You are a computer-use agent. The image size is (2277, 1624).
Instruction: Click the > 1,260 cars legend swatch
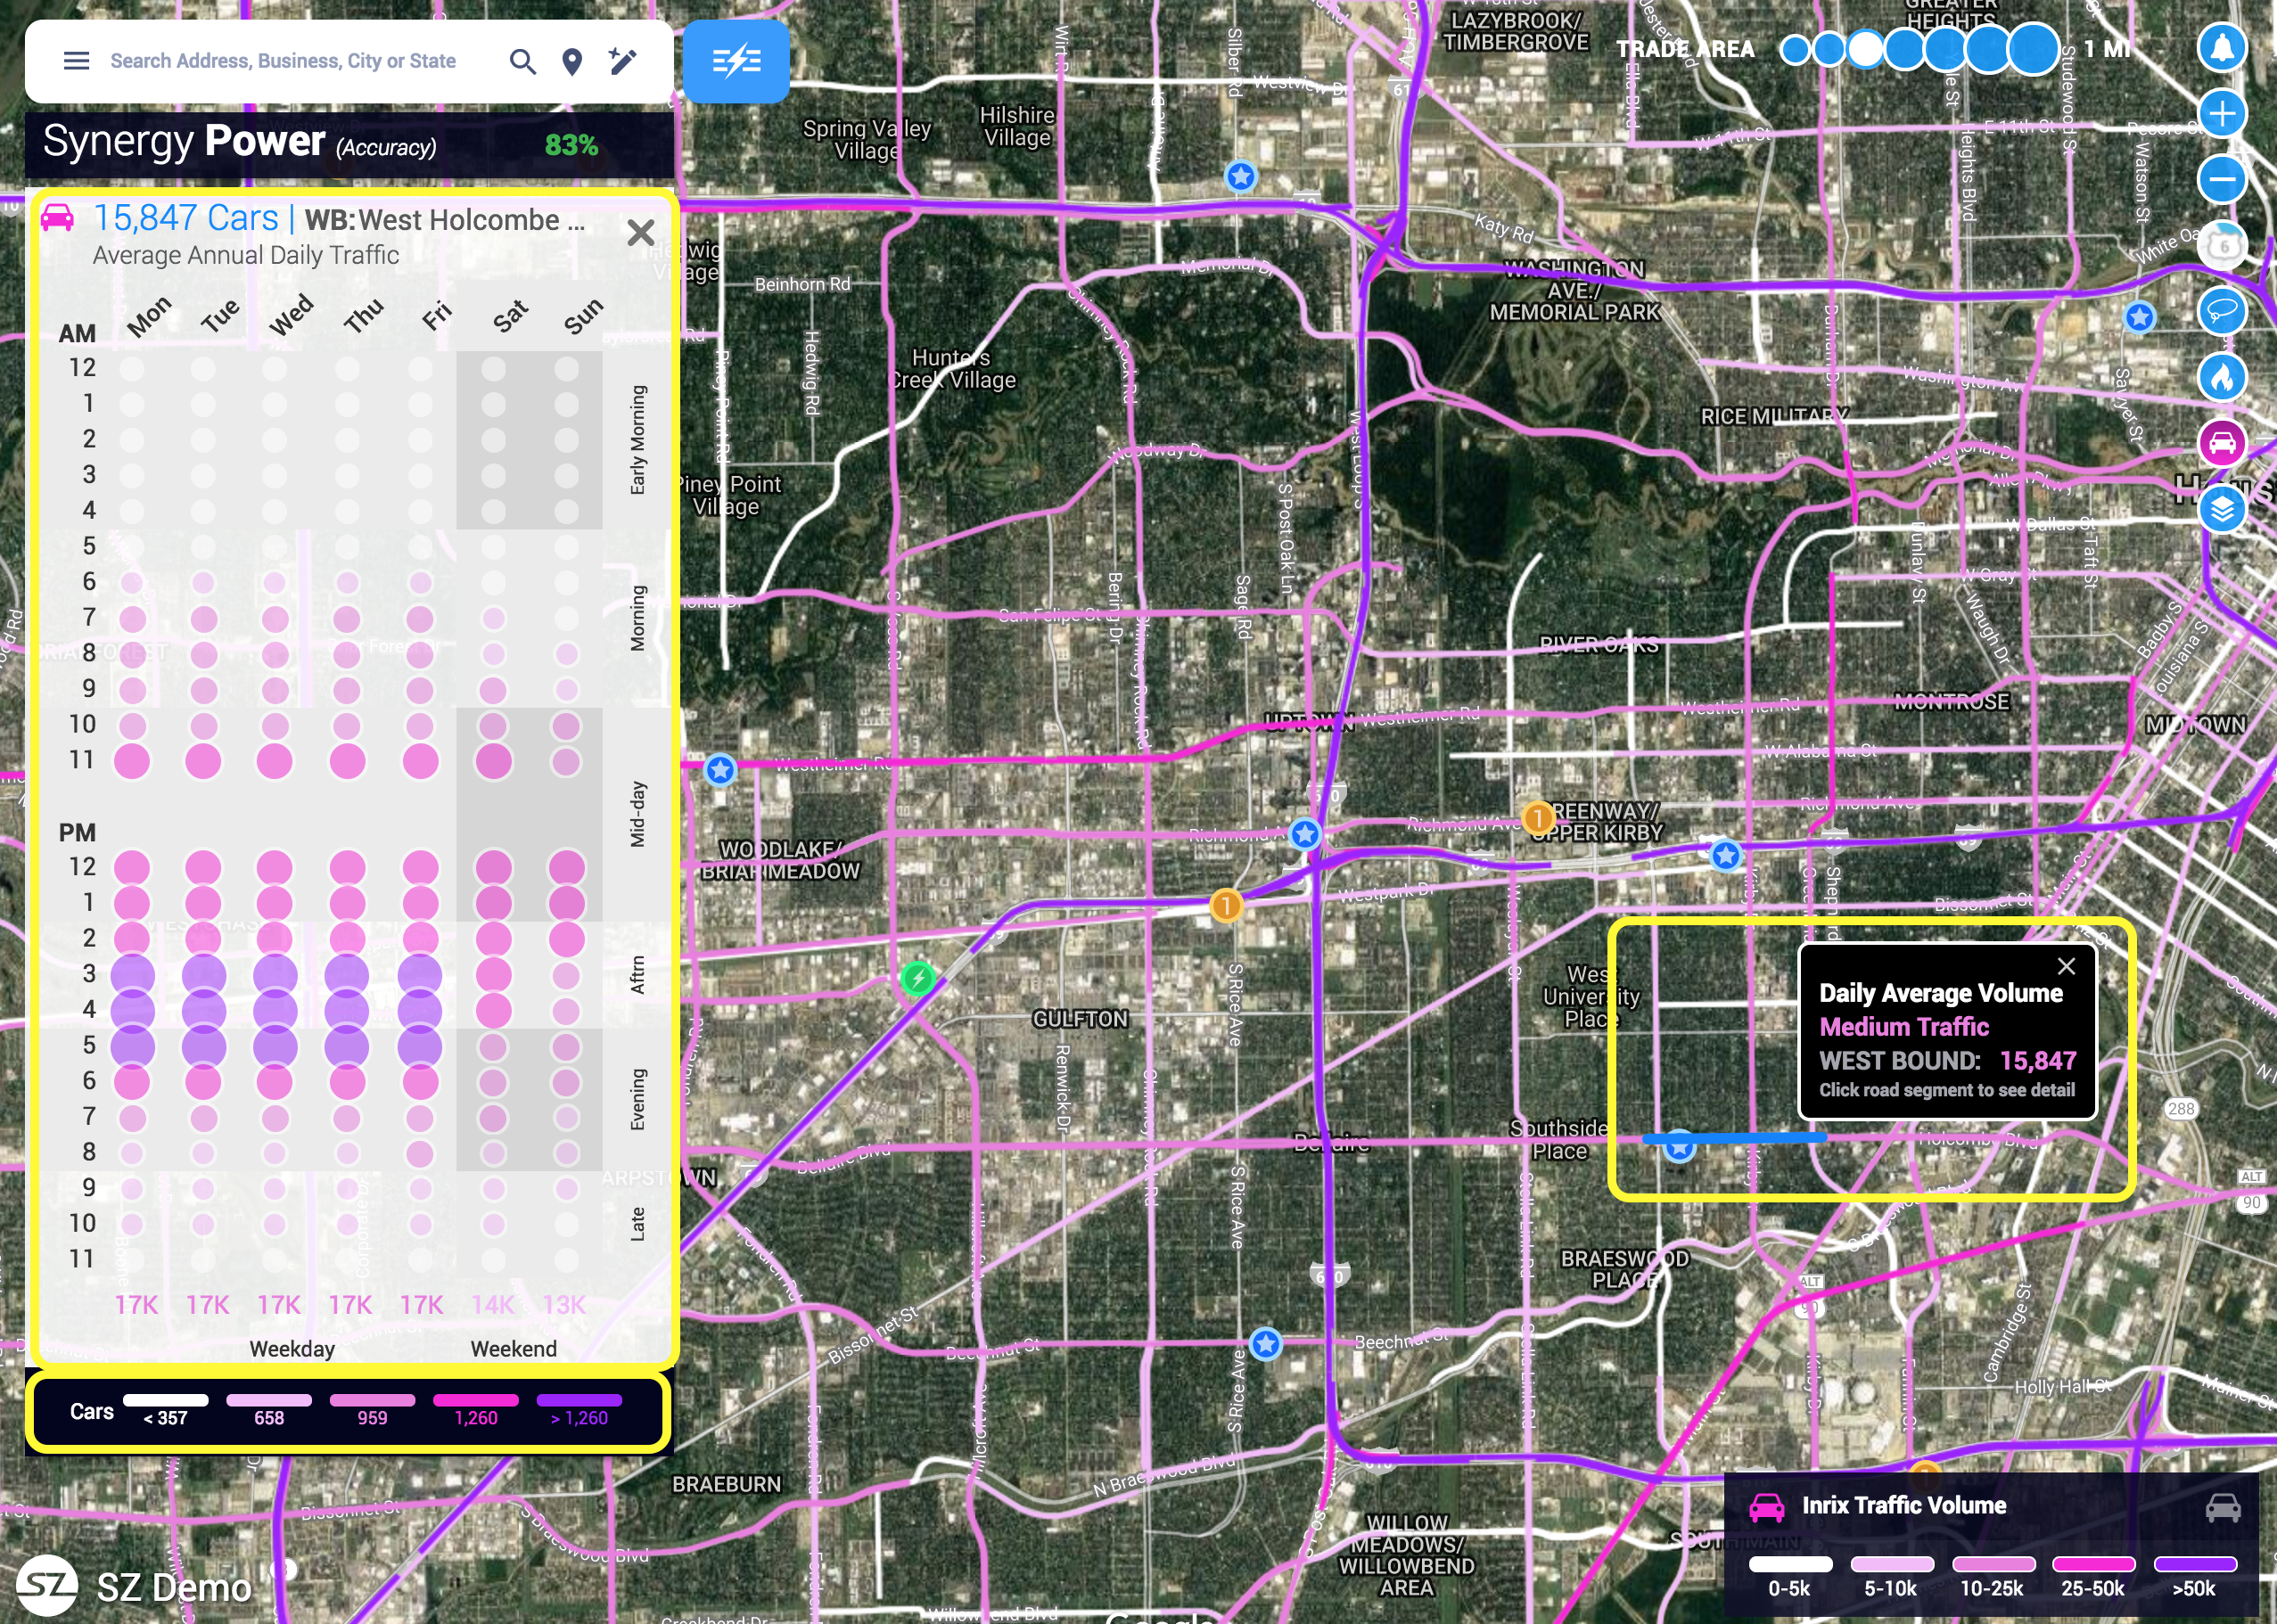click(x=579, y=1400)
